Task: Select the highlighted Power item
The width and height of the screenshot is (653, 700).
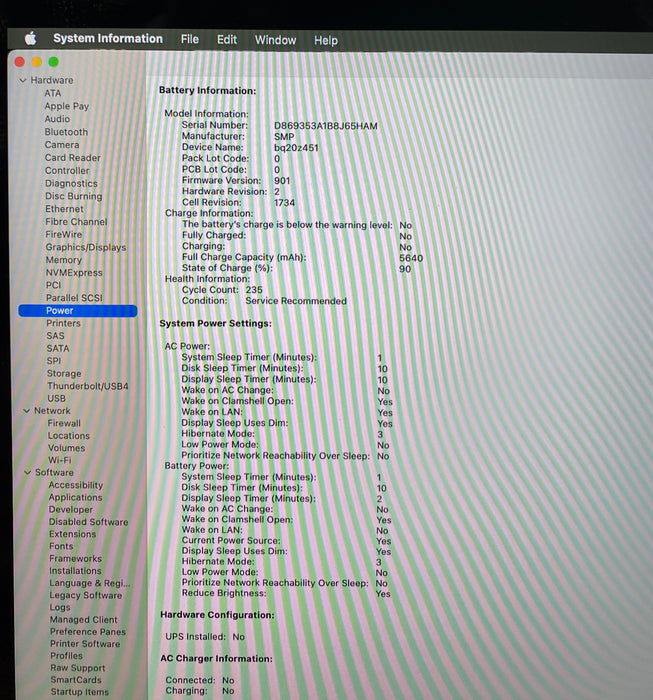Action: coord(78,311)
